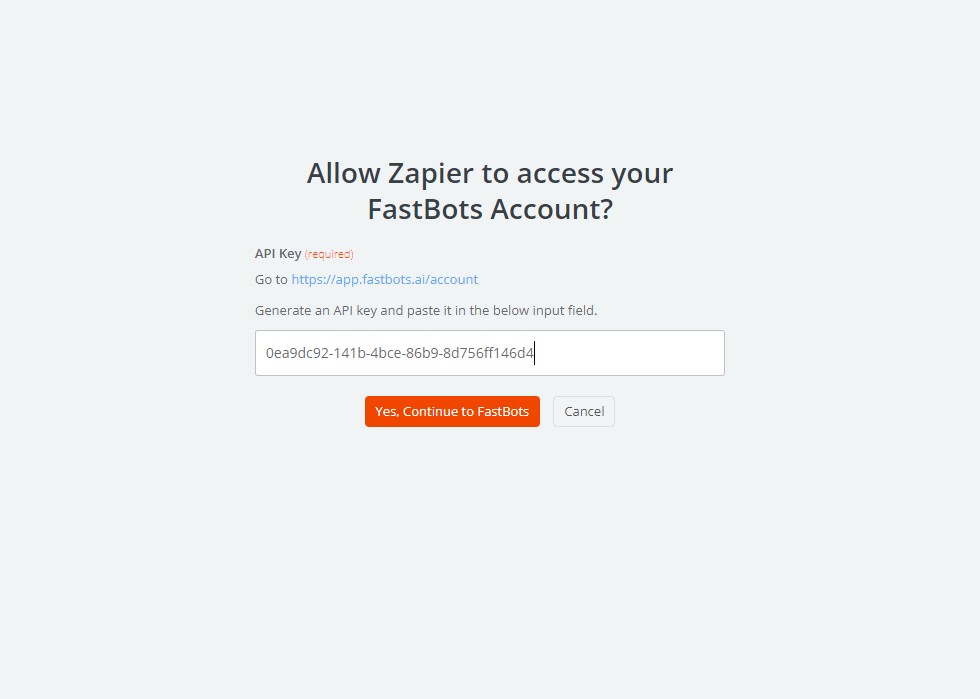Click the page heading about Zapier access
Viewport: 980px width, 699px height.
489,190
